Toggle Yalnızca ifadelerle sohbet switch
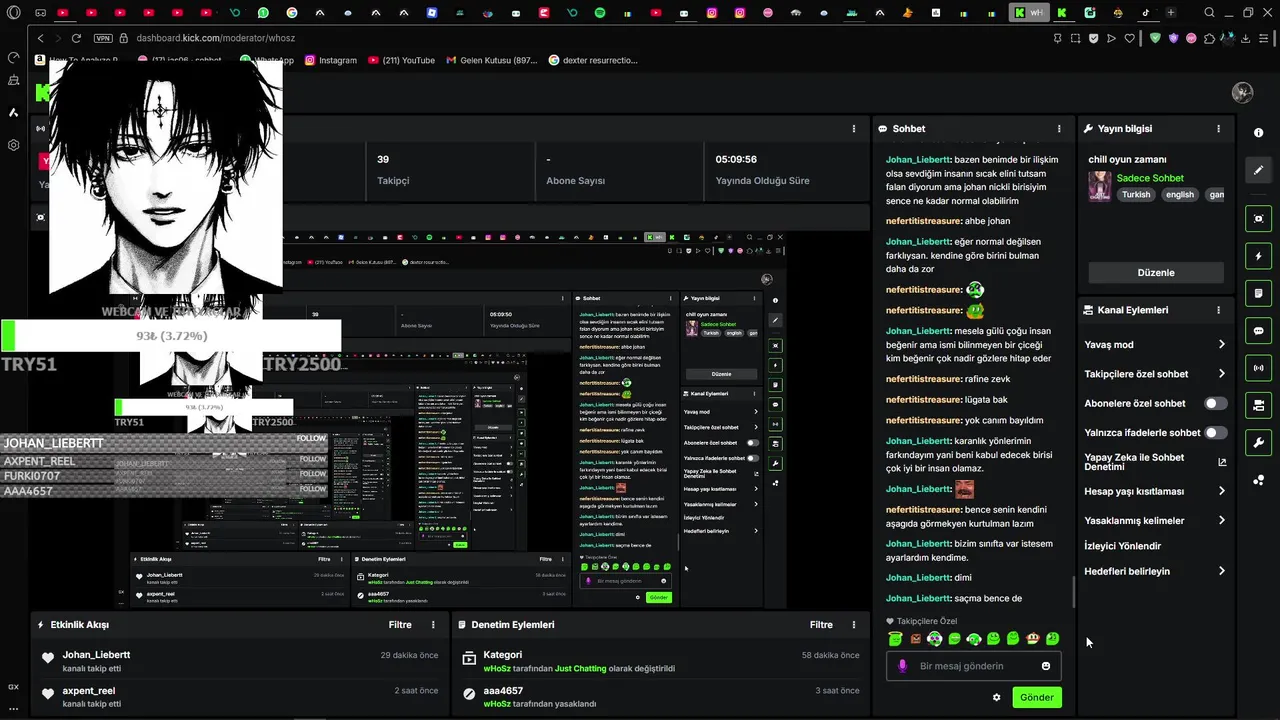The image size is (1280, 720). coord(1215,433)
